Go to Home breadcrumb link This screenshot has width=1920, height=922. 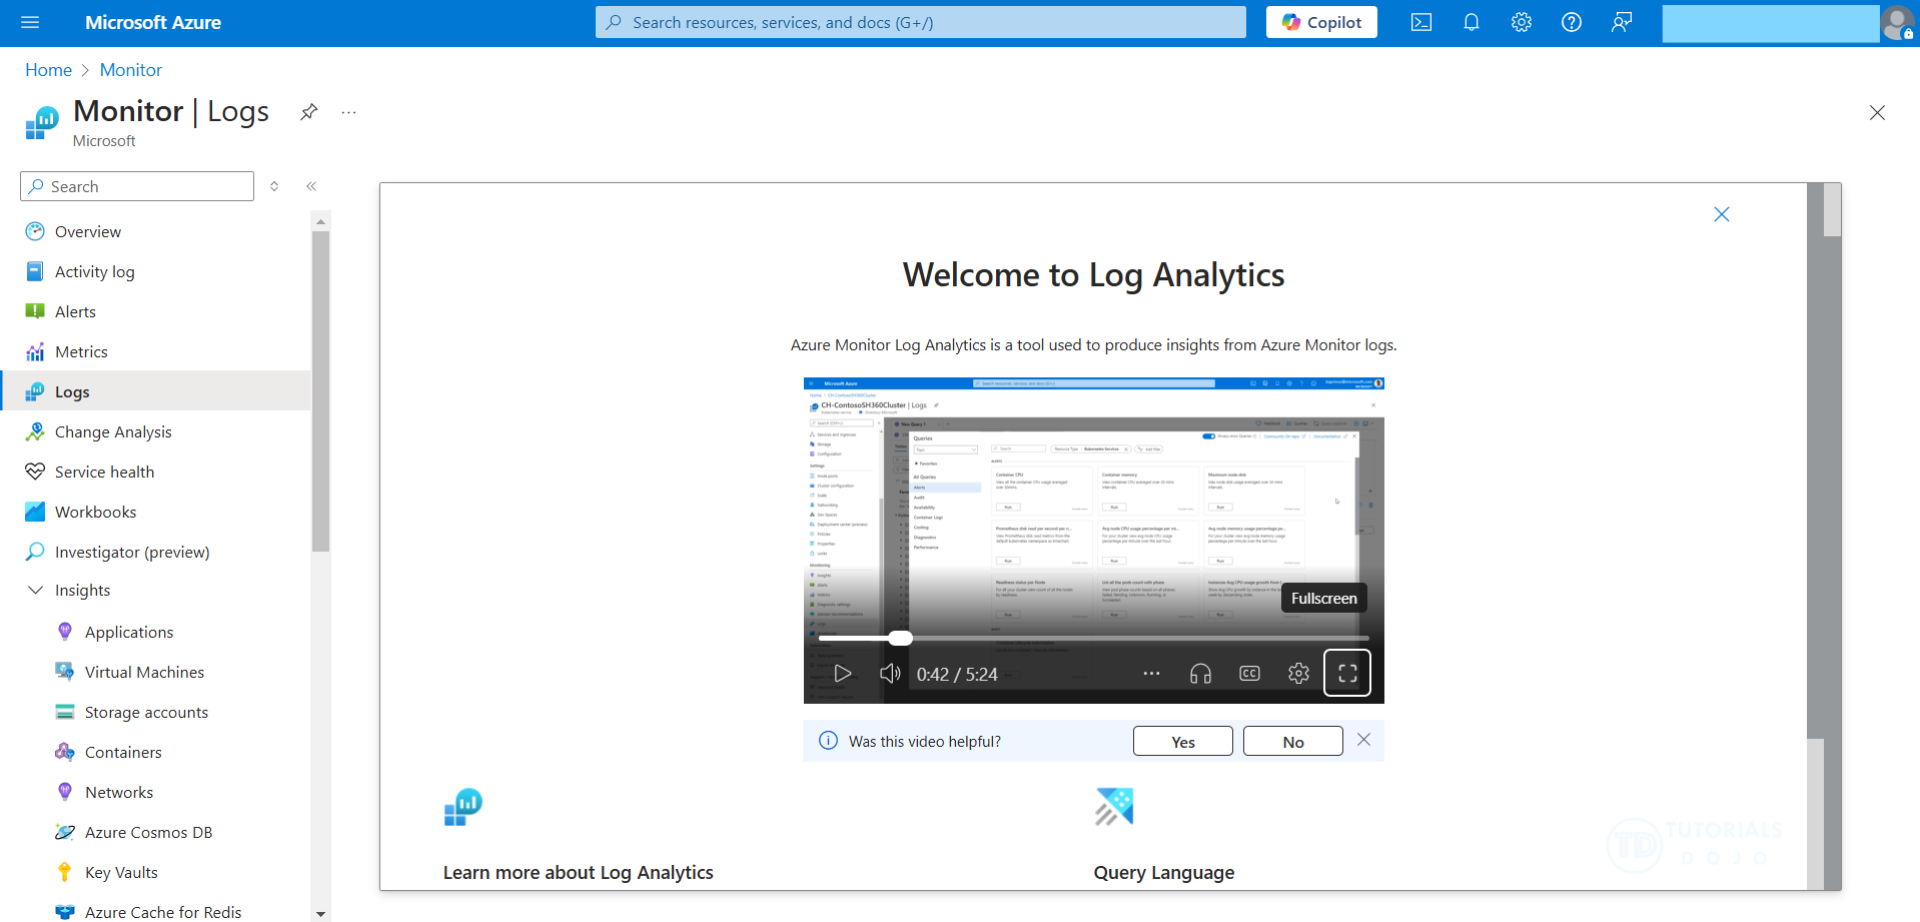(48, 70)
